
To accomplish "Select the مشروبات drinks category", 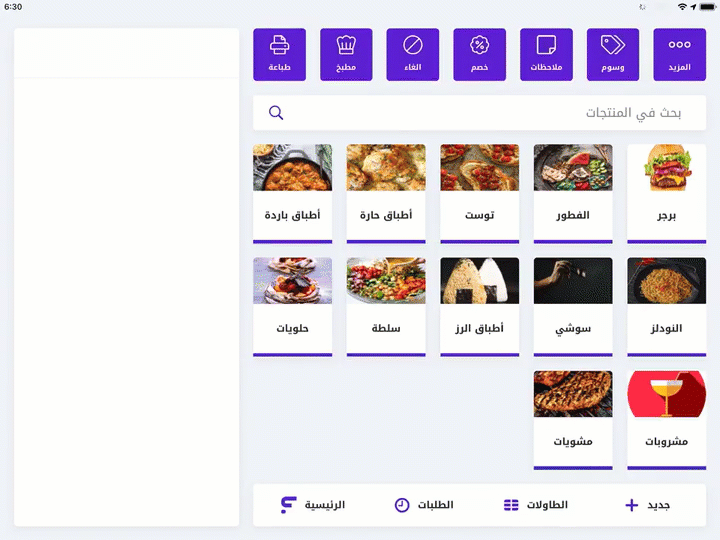I will click(x=666, y=420).
